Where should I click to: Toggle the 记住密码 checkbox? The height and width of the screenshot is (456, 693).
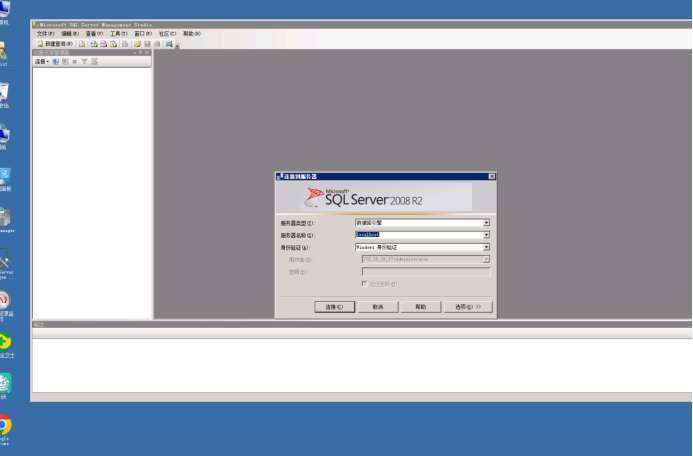pos(365,284)
